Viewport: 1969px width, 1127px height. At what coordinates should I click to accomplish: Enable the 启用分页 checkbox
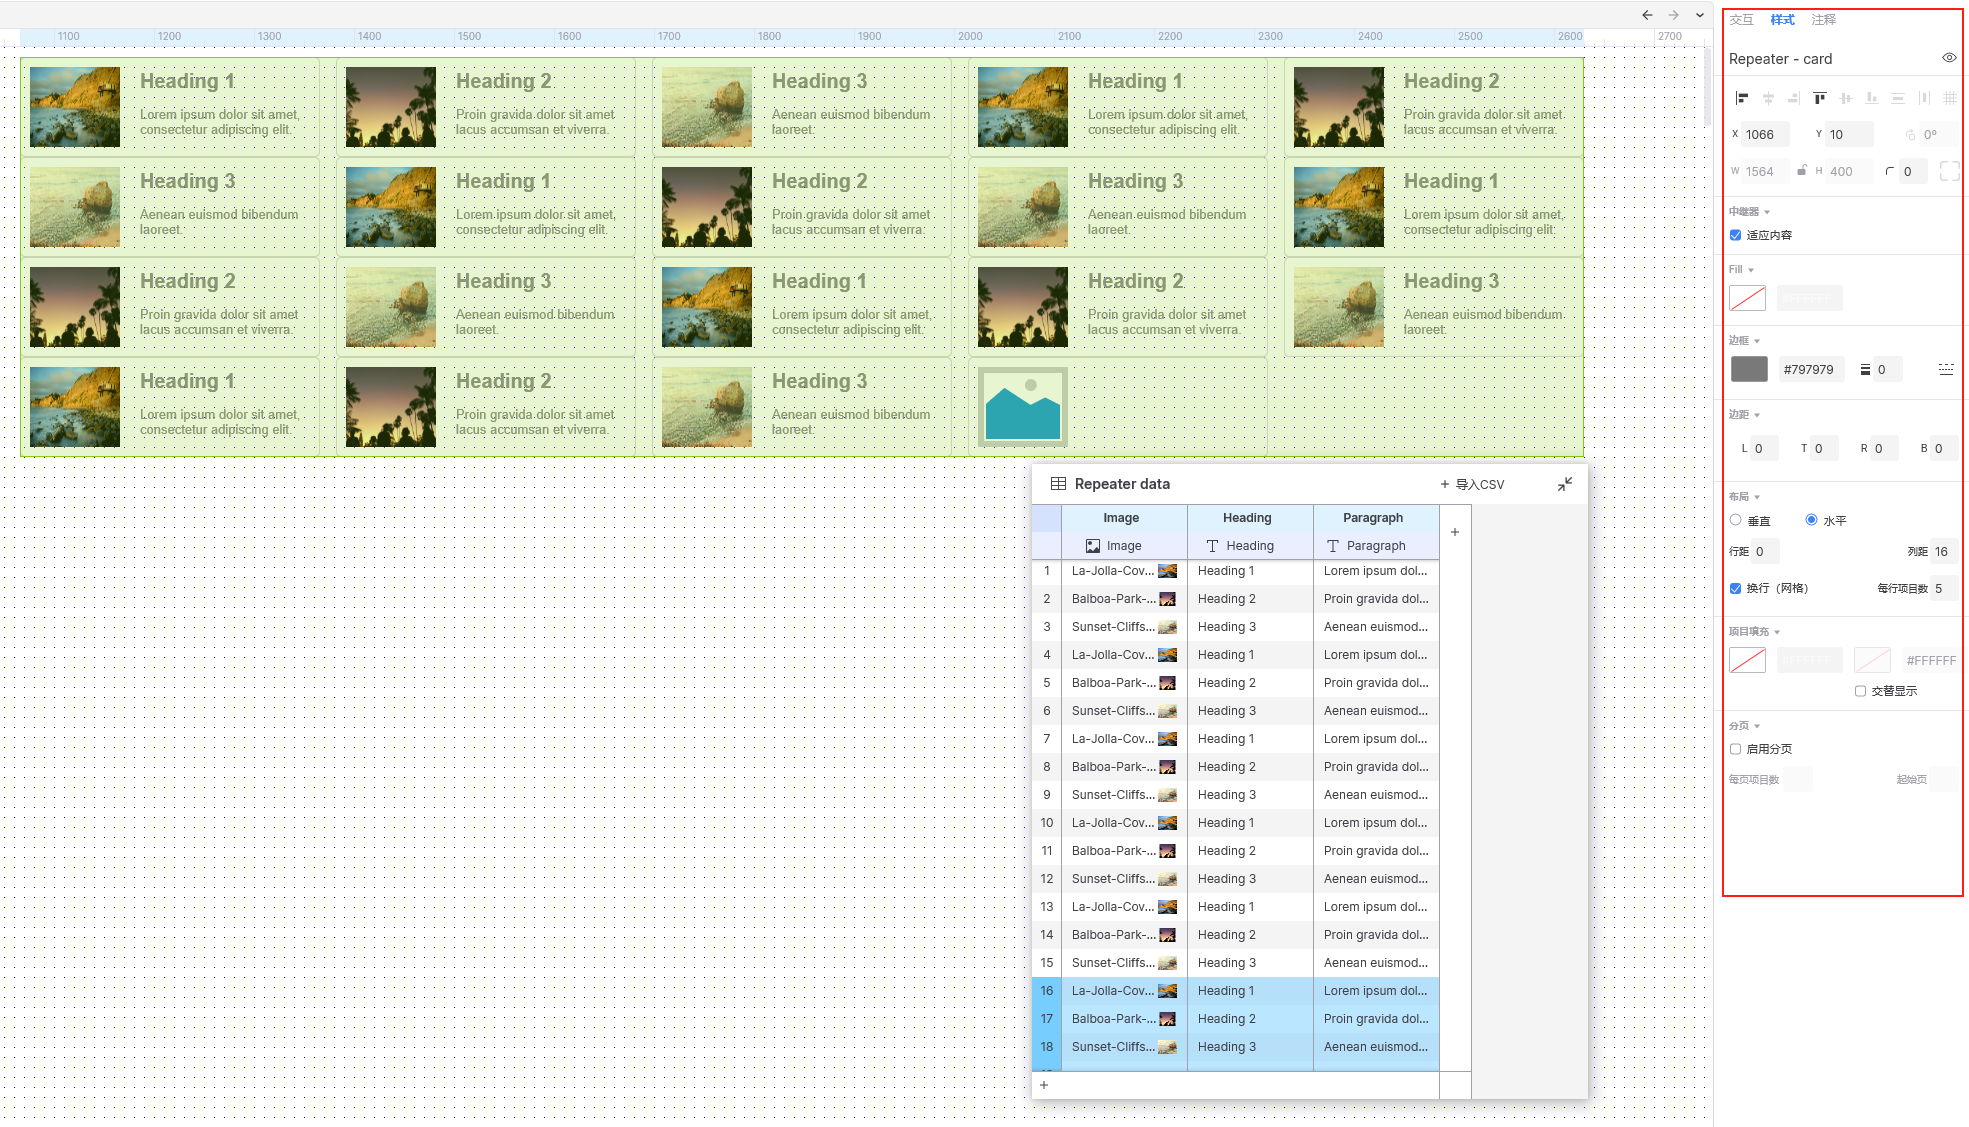(x=1736, y=749)
